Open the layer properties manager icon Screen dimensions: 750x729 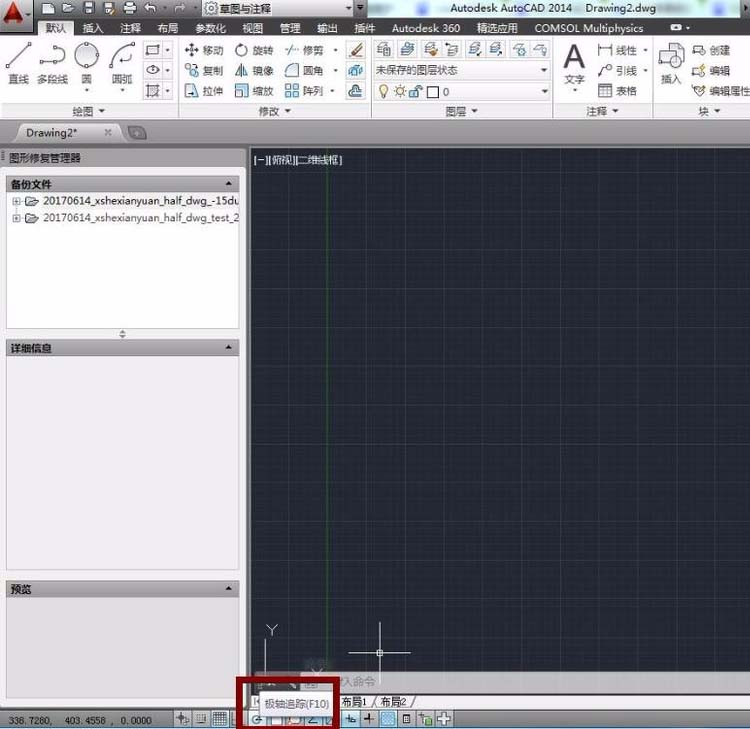coord(384,49)
